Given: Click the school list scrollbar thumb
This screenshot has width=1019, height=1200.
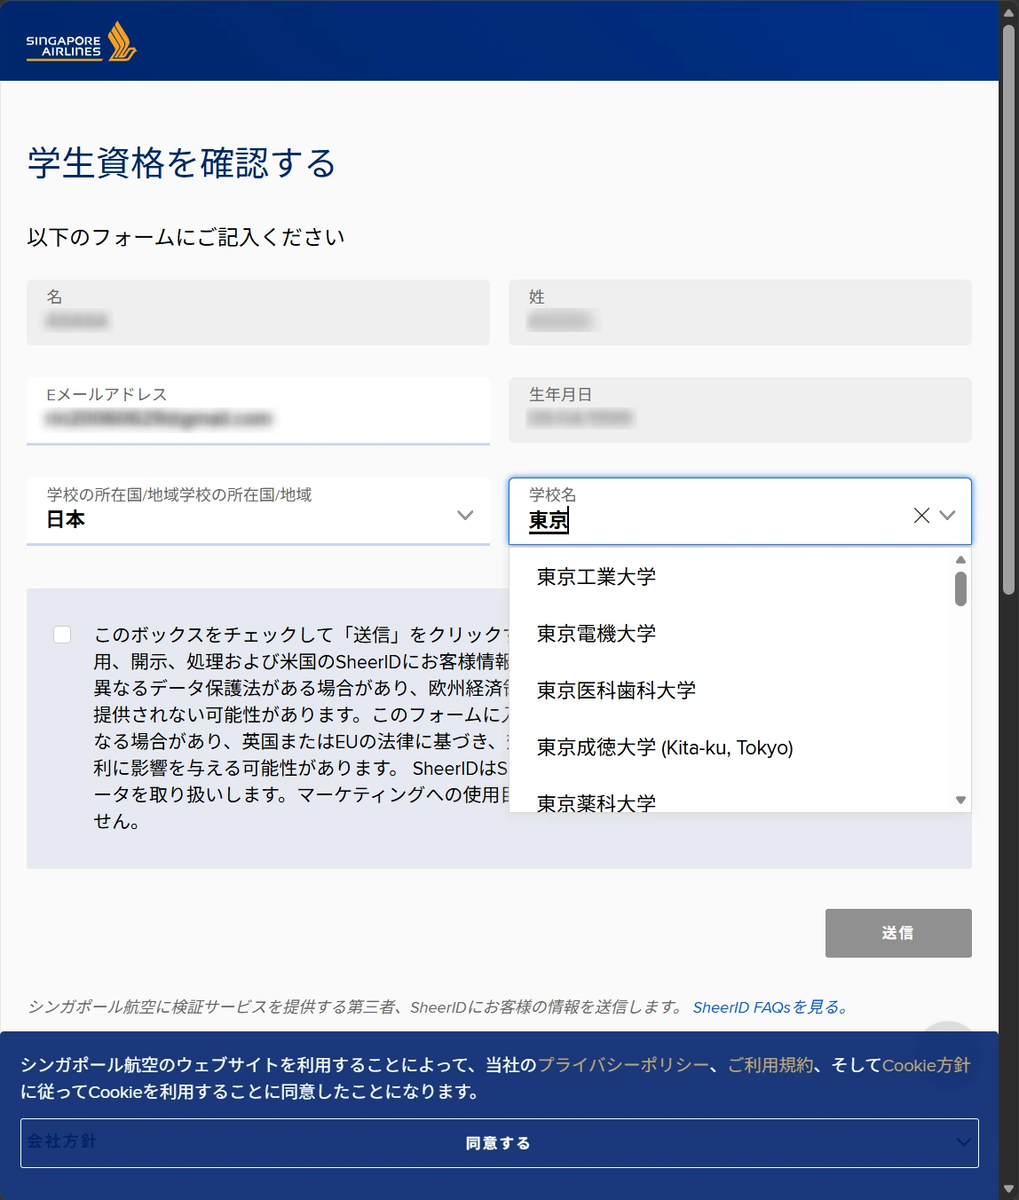Looking at the screenshot, I should pyautogui.click(x=961, y=589).
